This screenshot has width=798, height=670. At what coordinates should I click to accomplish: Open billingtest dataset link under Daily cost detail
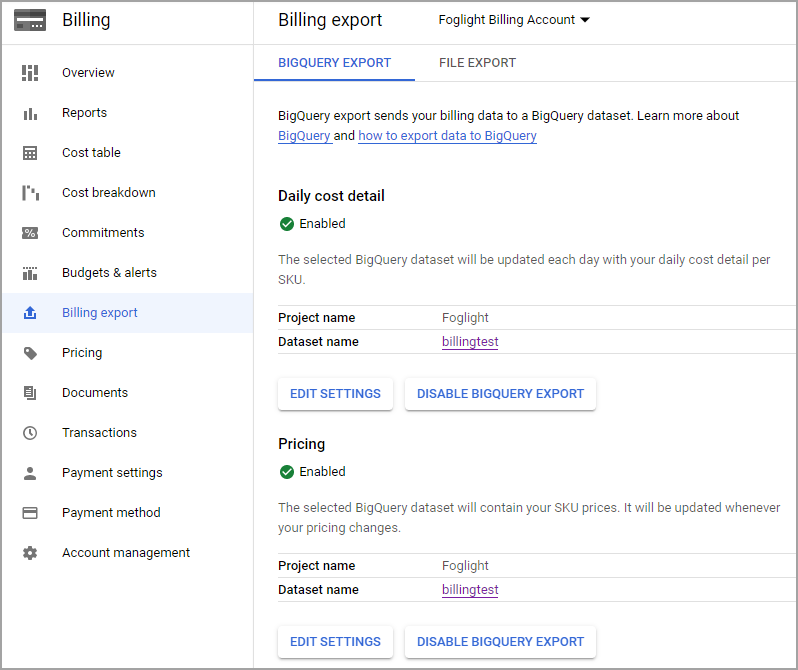pyautogui.click(x=470, y=342)
